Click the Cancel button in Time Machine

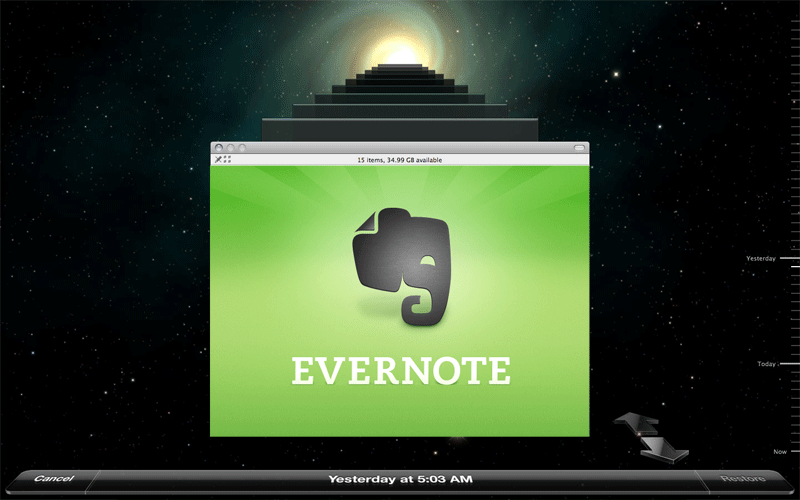(x=54, y=479)
